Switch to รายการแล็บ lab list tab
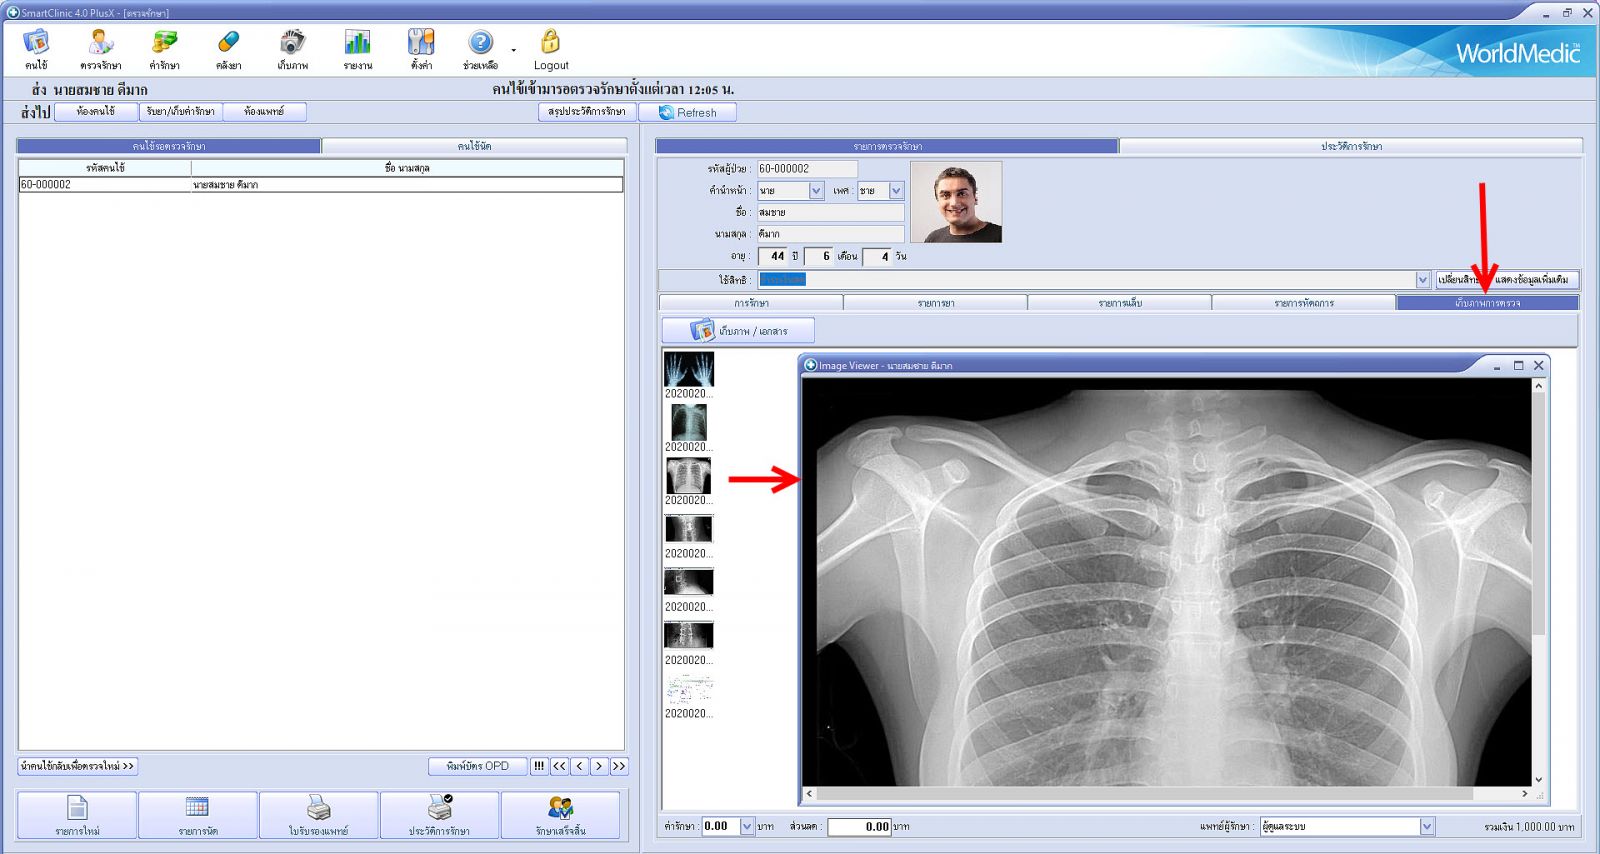The height and width of the screenshot is (854, 1600). [1119, 303]
